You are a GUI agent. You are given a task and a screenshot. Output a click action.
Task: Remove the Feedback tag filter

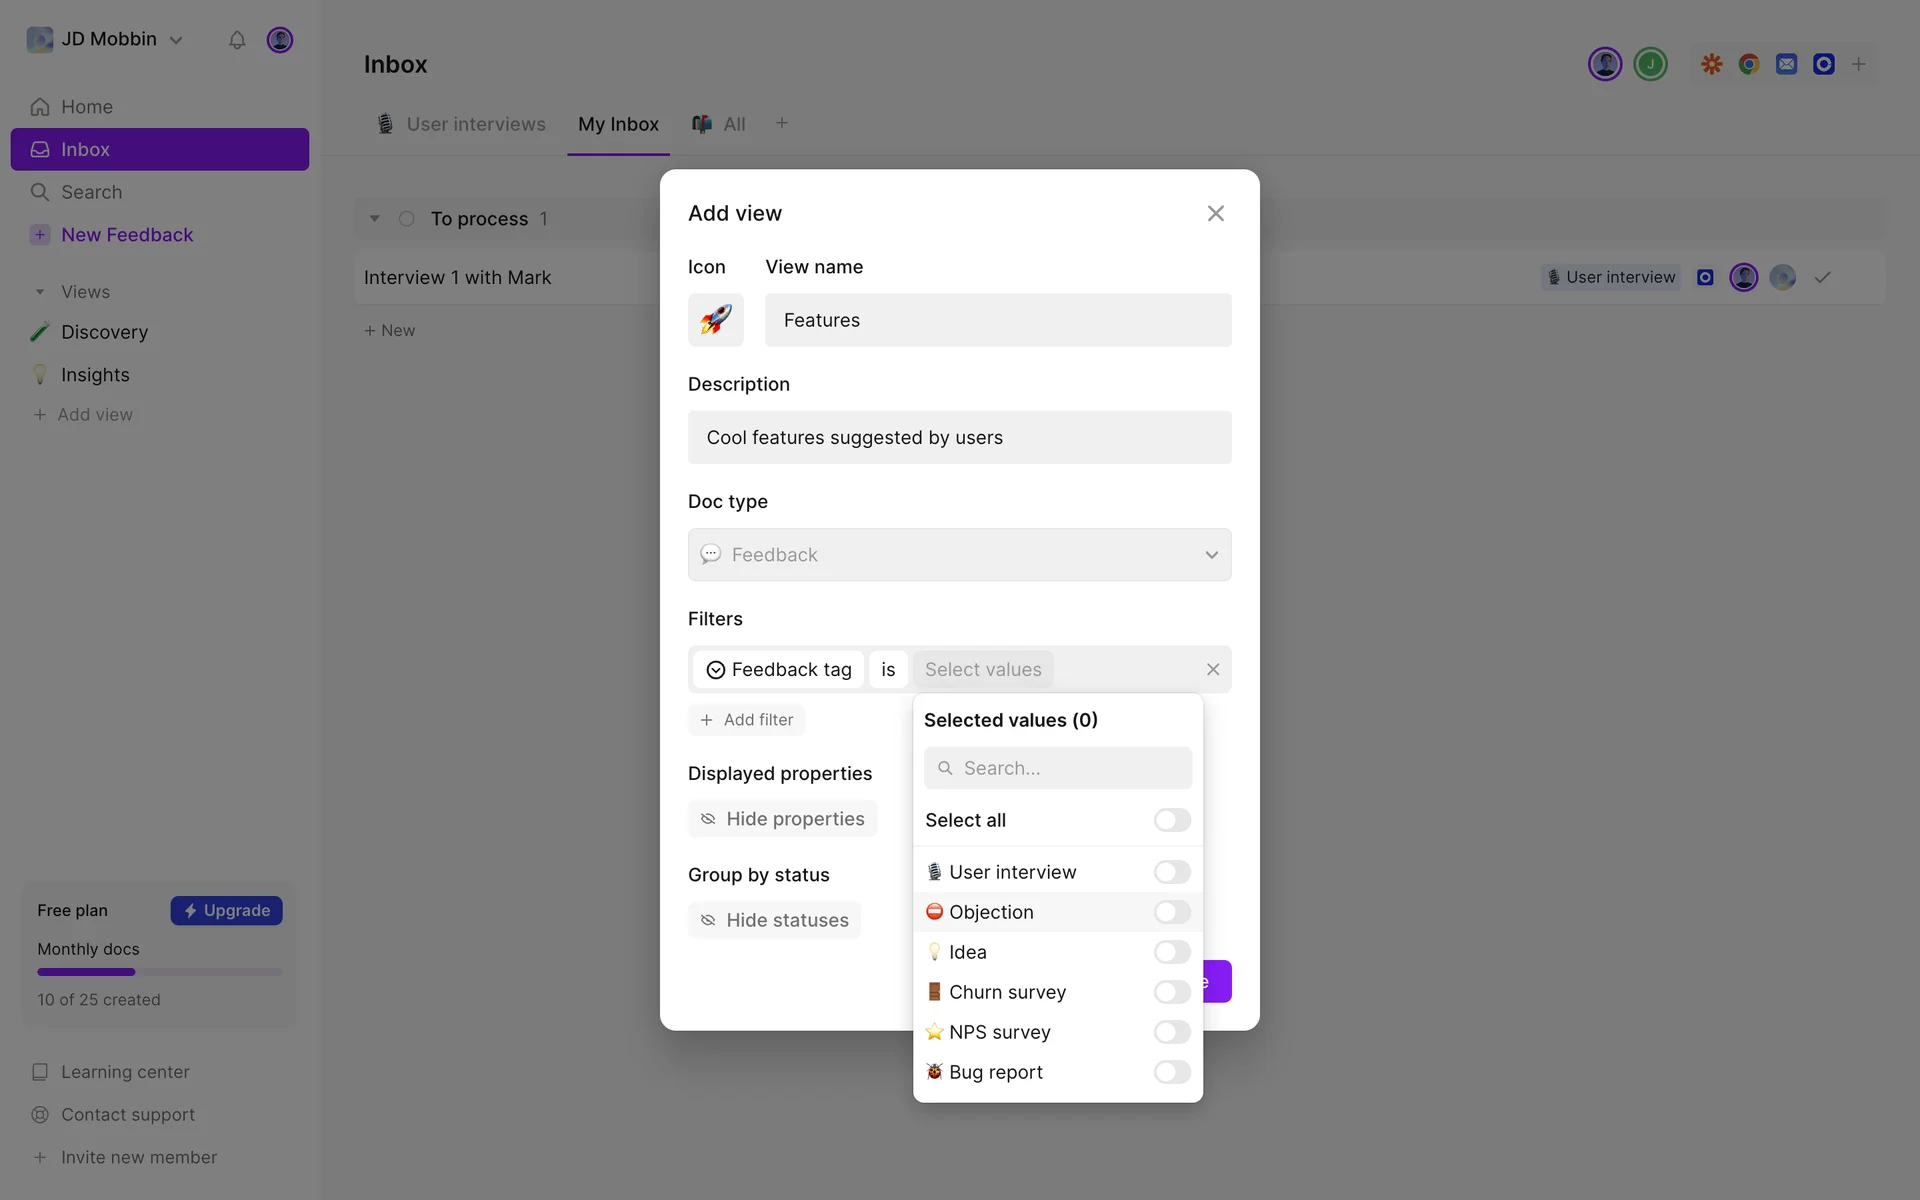tap(1212, 669)
